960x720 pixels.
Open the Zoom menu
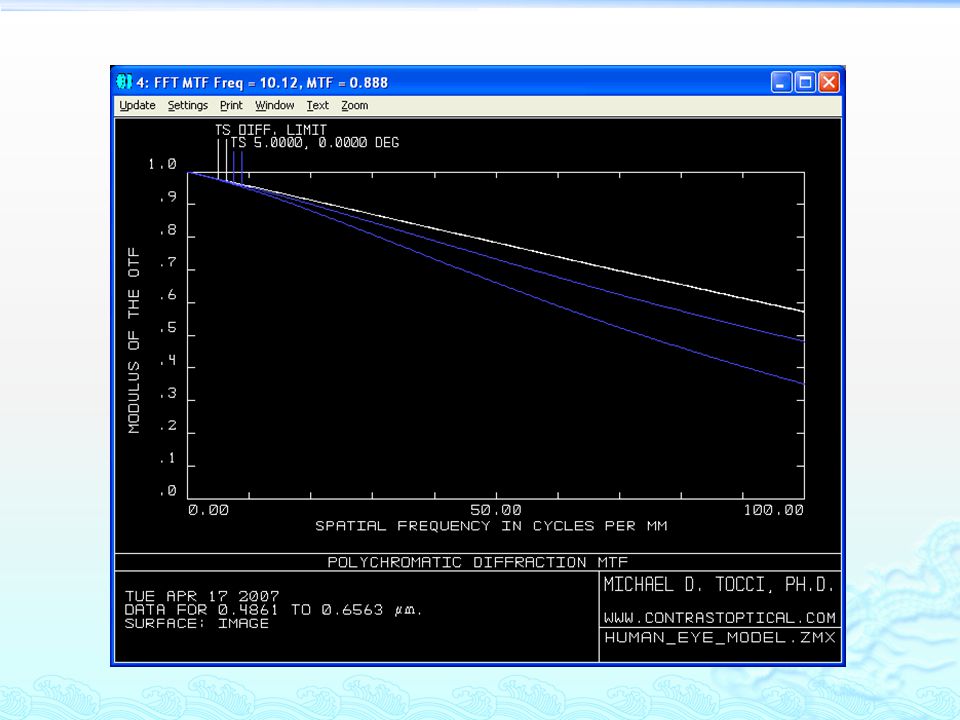pos(354,105)
